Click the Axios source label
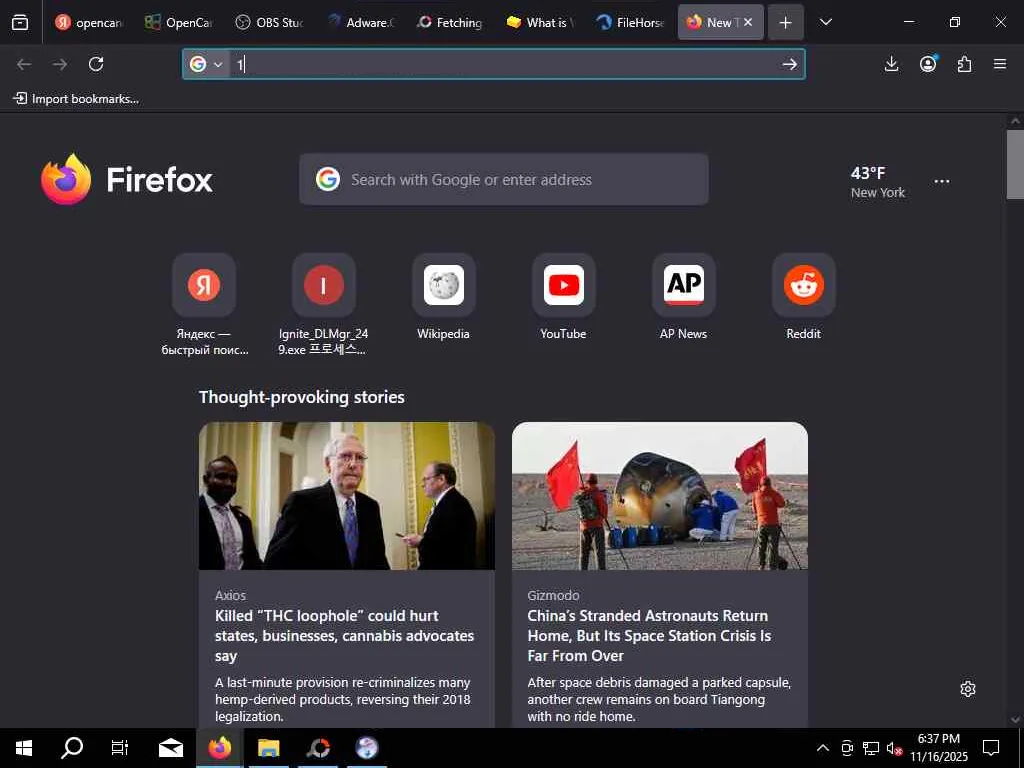 pyautogui.click(x=231, y=595)
